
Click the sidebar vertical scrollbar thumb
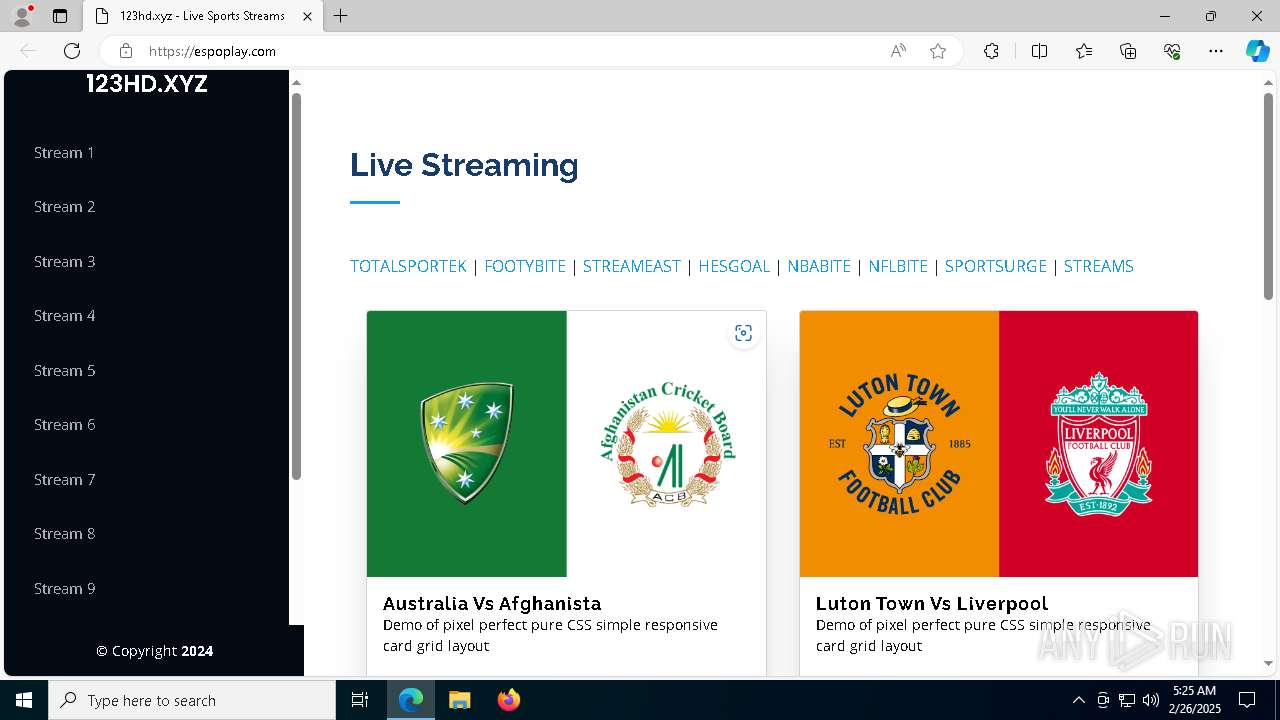(296, 286)
